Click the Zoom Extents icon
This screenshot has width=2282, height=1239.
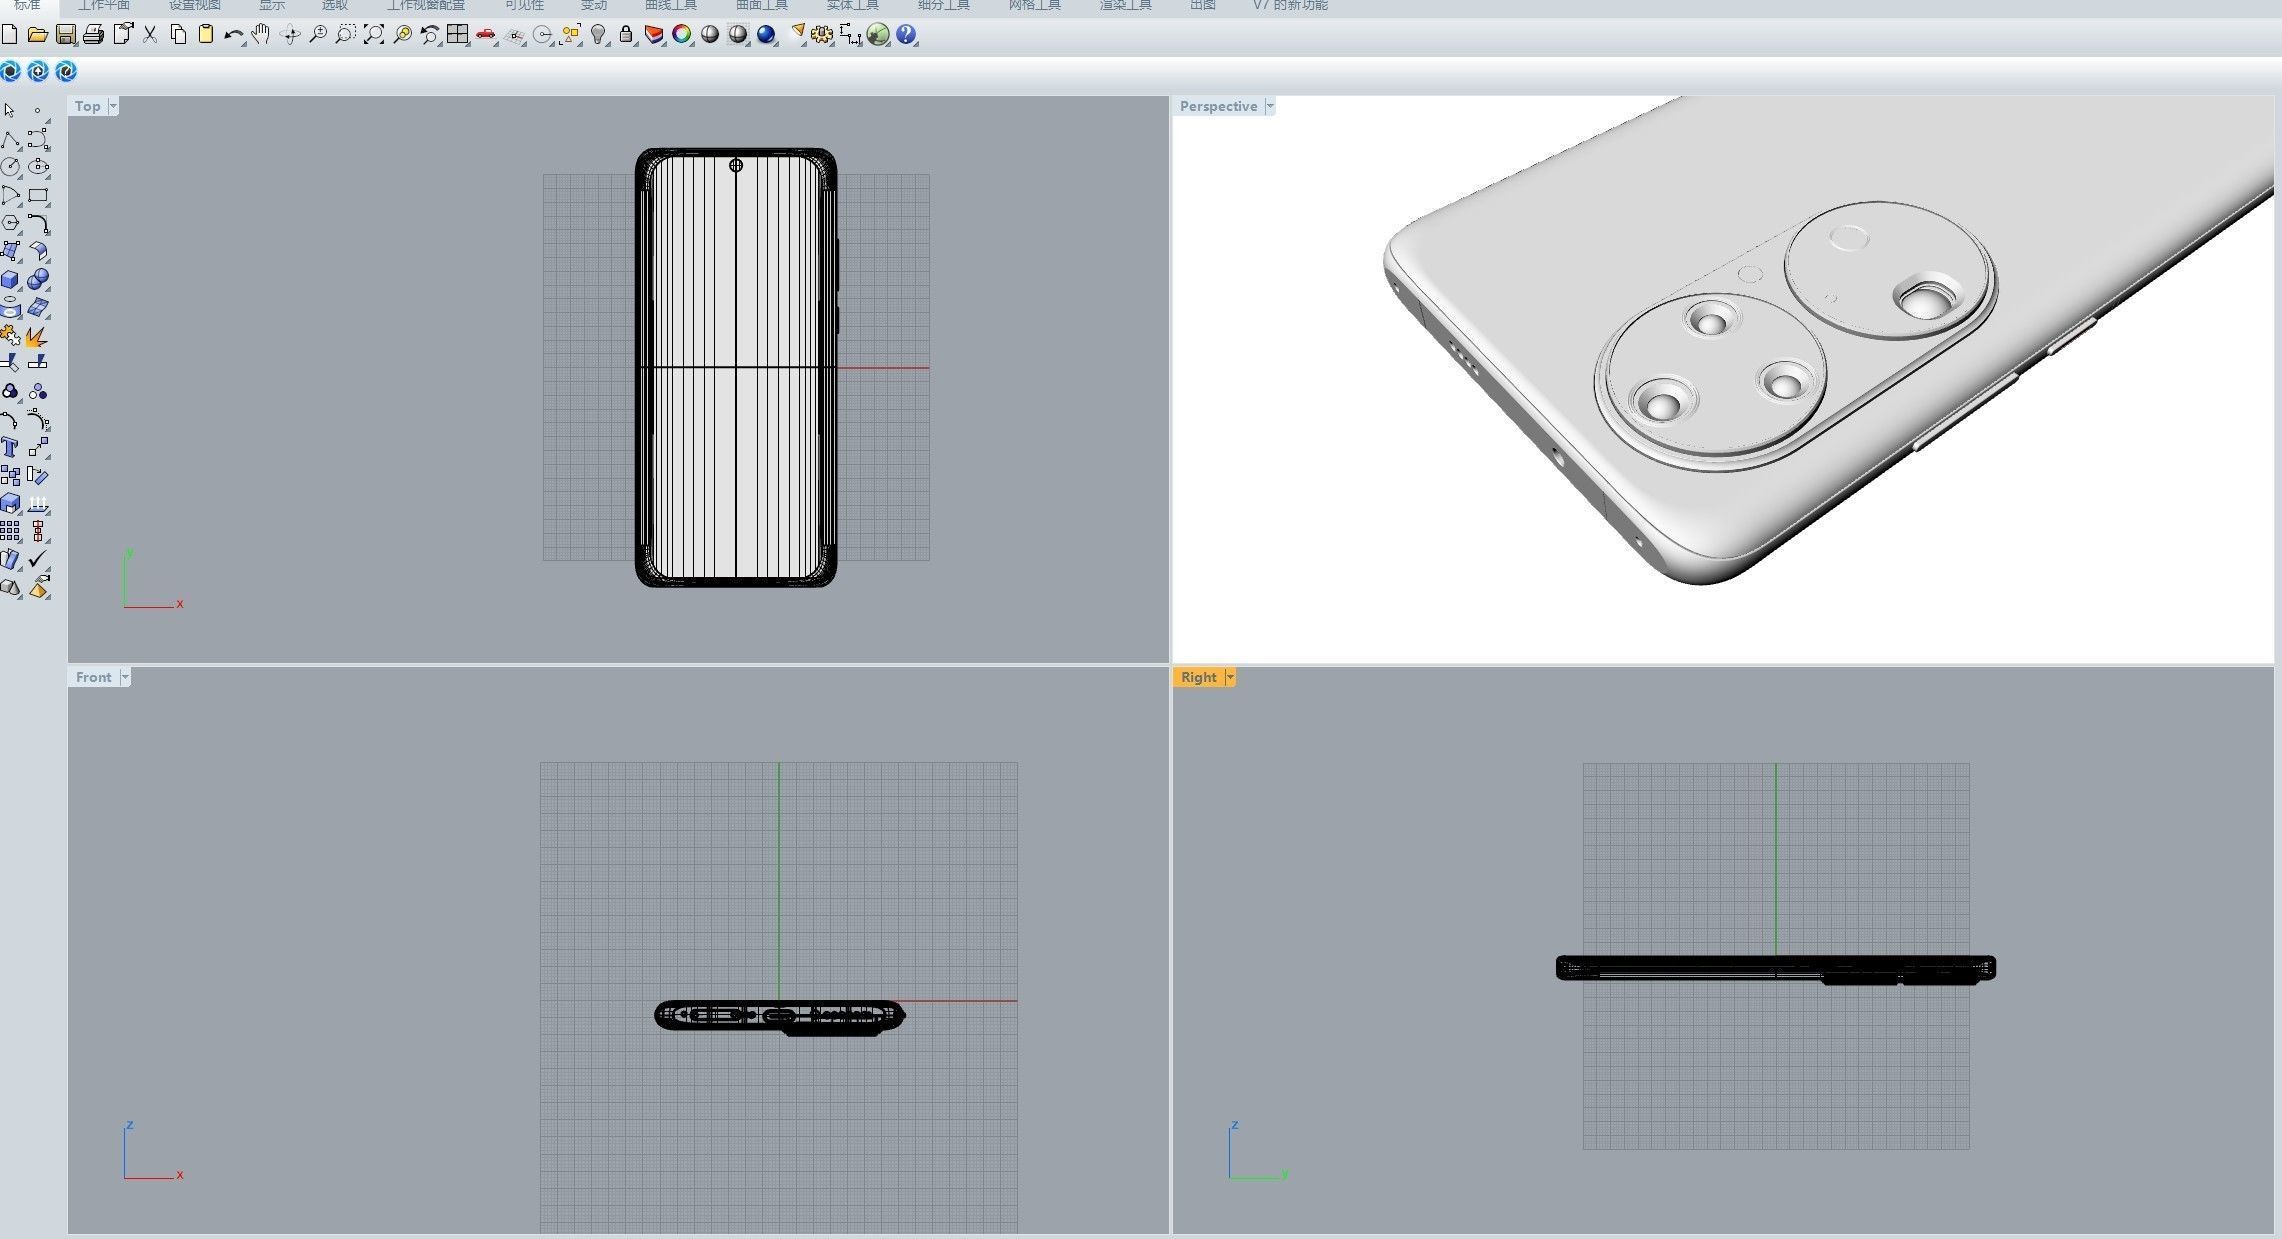pyautogui.click(x=373, y=35)
